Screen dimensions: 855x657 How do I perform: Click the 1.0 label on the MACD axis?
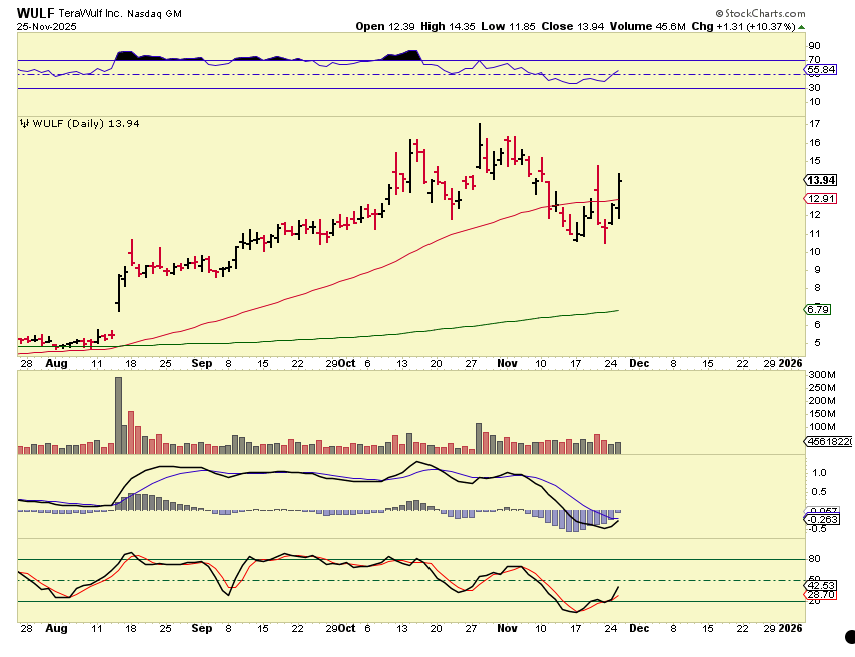[819, 473]
